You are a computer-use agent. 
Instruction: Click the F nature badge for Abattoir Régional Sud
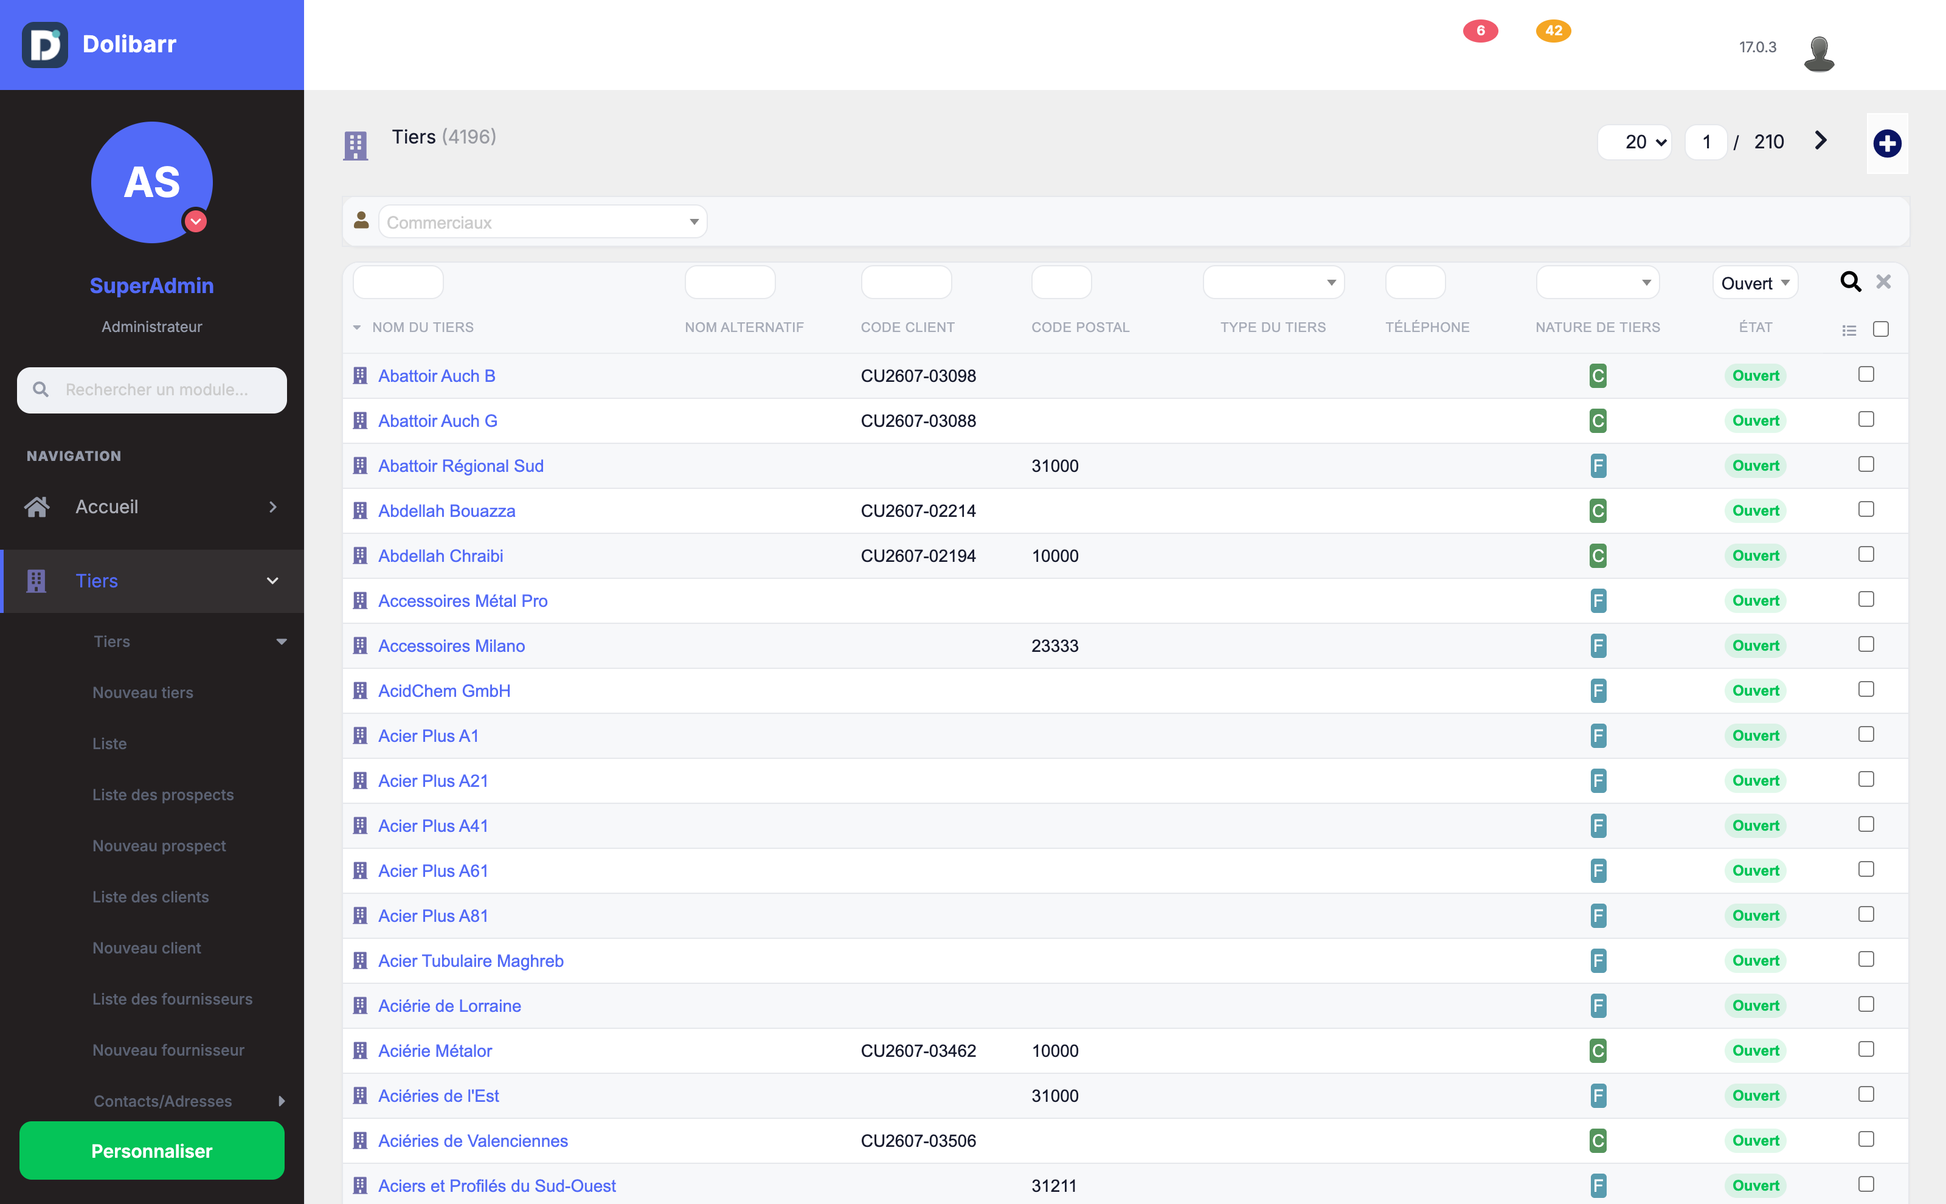click(x=1598, y=466)
